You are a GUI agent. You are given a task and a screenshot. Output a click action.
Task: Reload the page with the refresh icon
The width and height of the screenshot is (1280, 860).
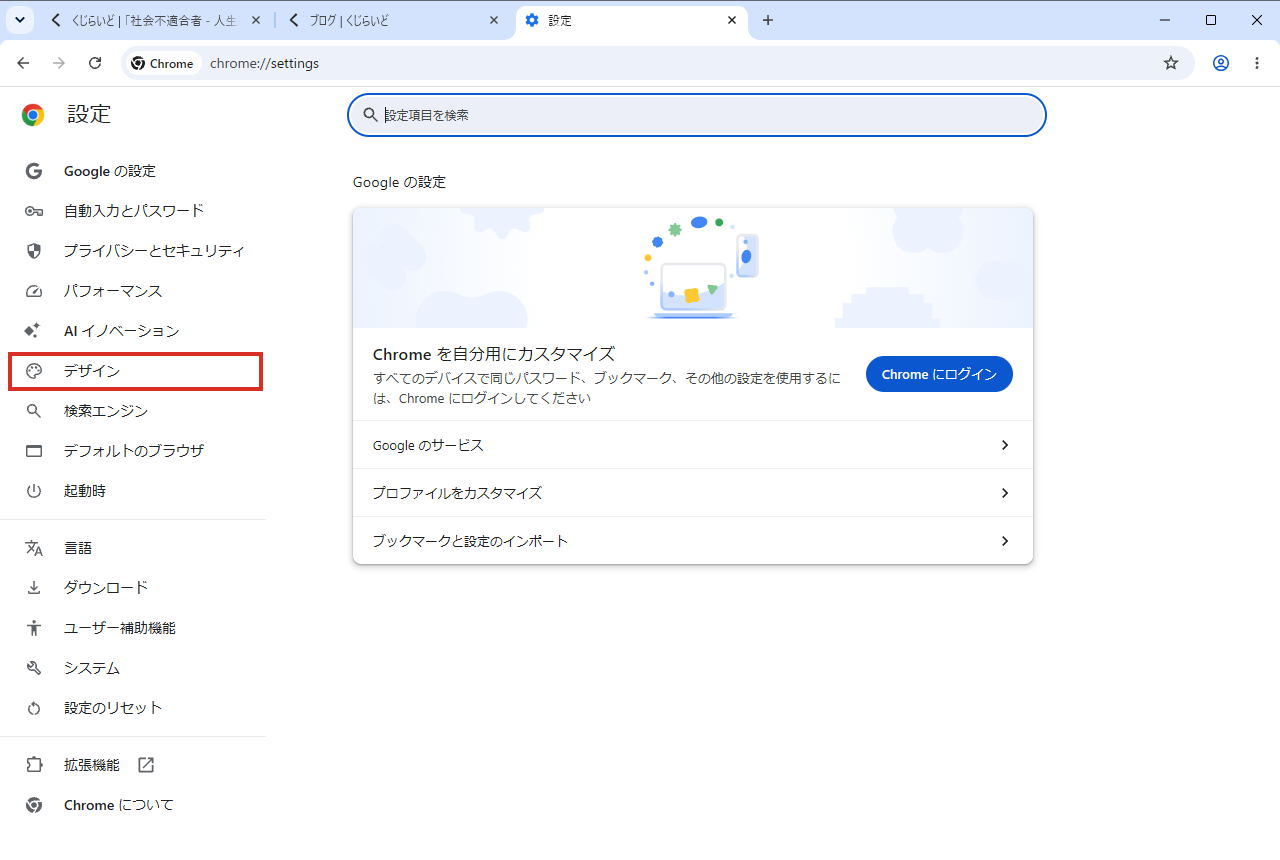[95, 63]
